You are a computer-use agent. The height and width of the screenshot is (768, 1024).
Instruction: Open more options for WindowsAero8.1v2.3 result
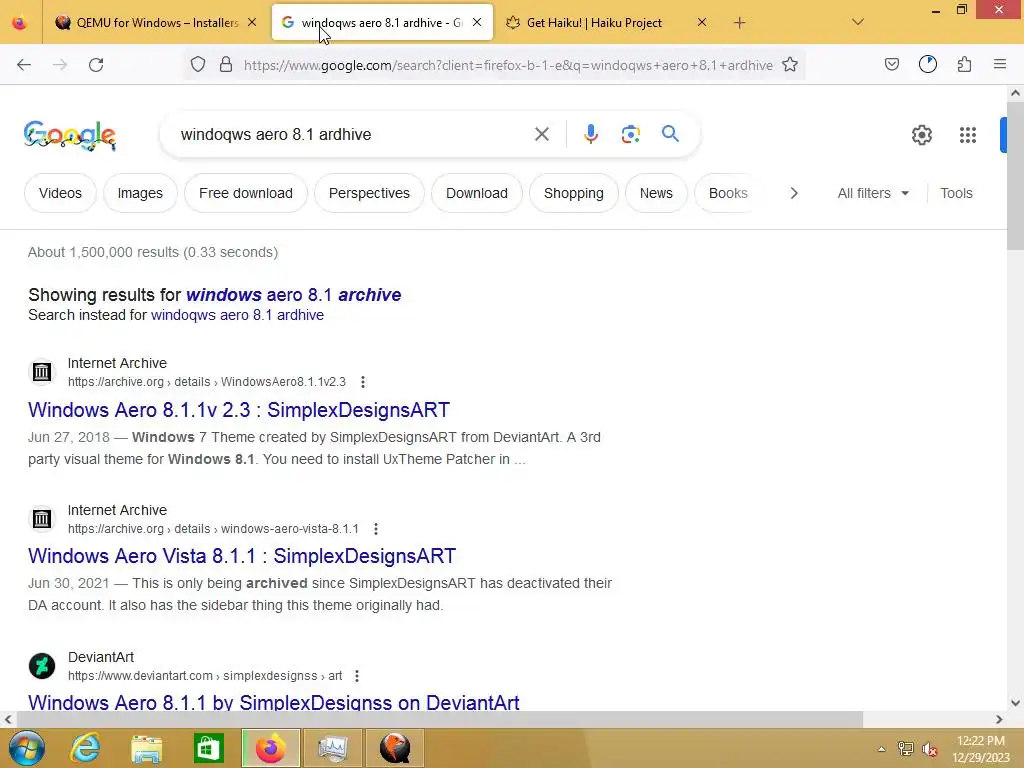point(363,382)
